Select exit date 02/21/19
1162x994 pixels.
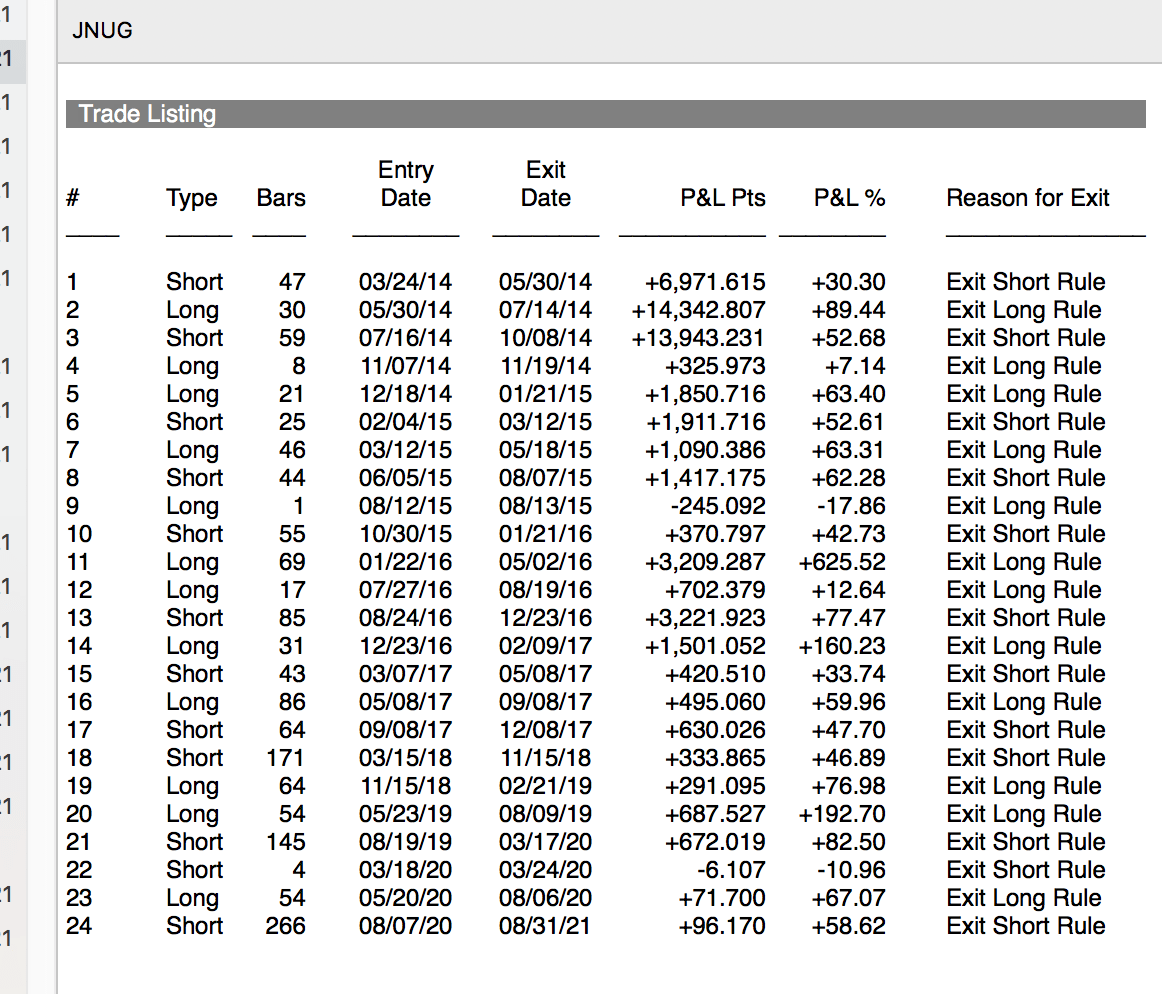(545, 786)
